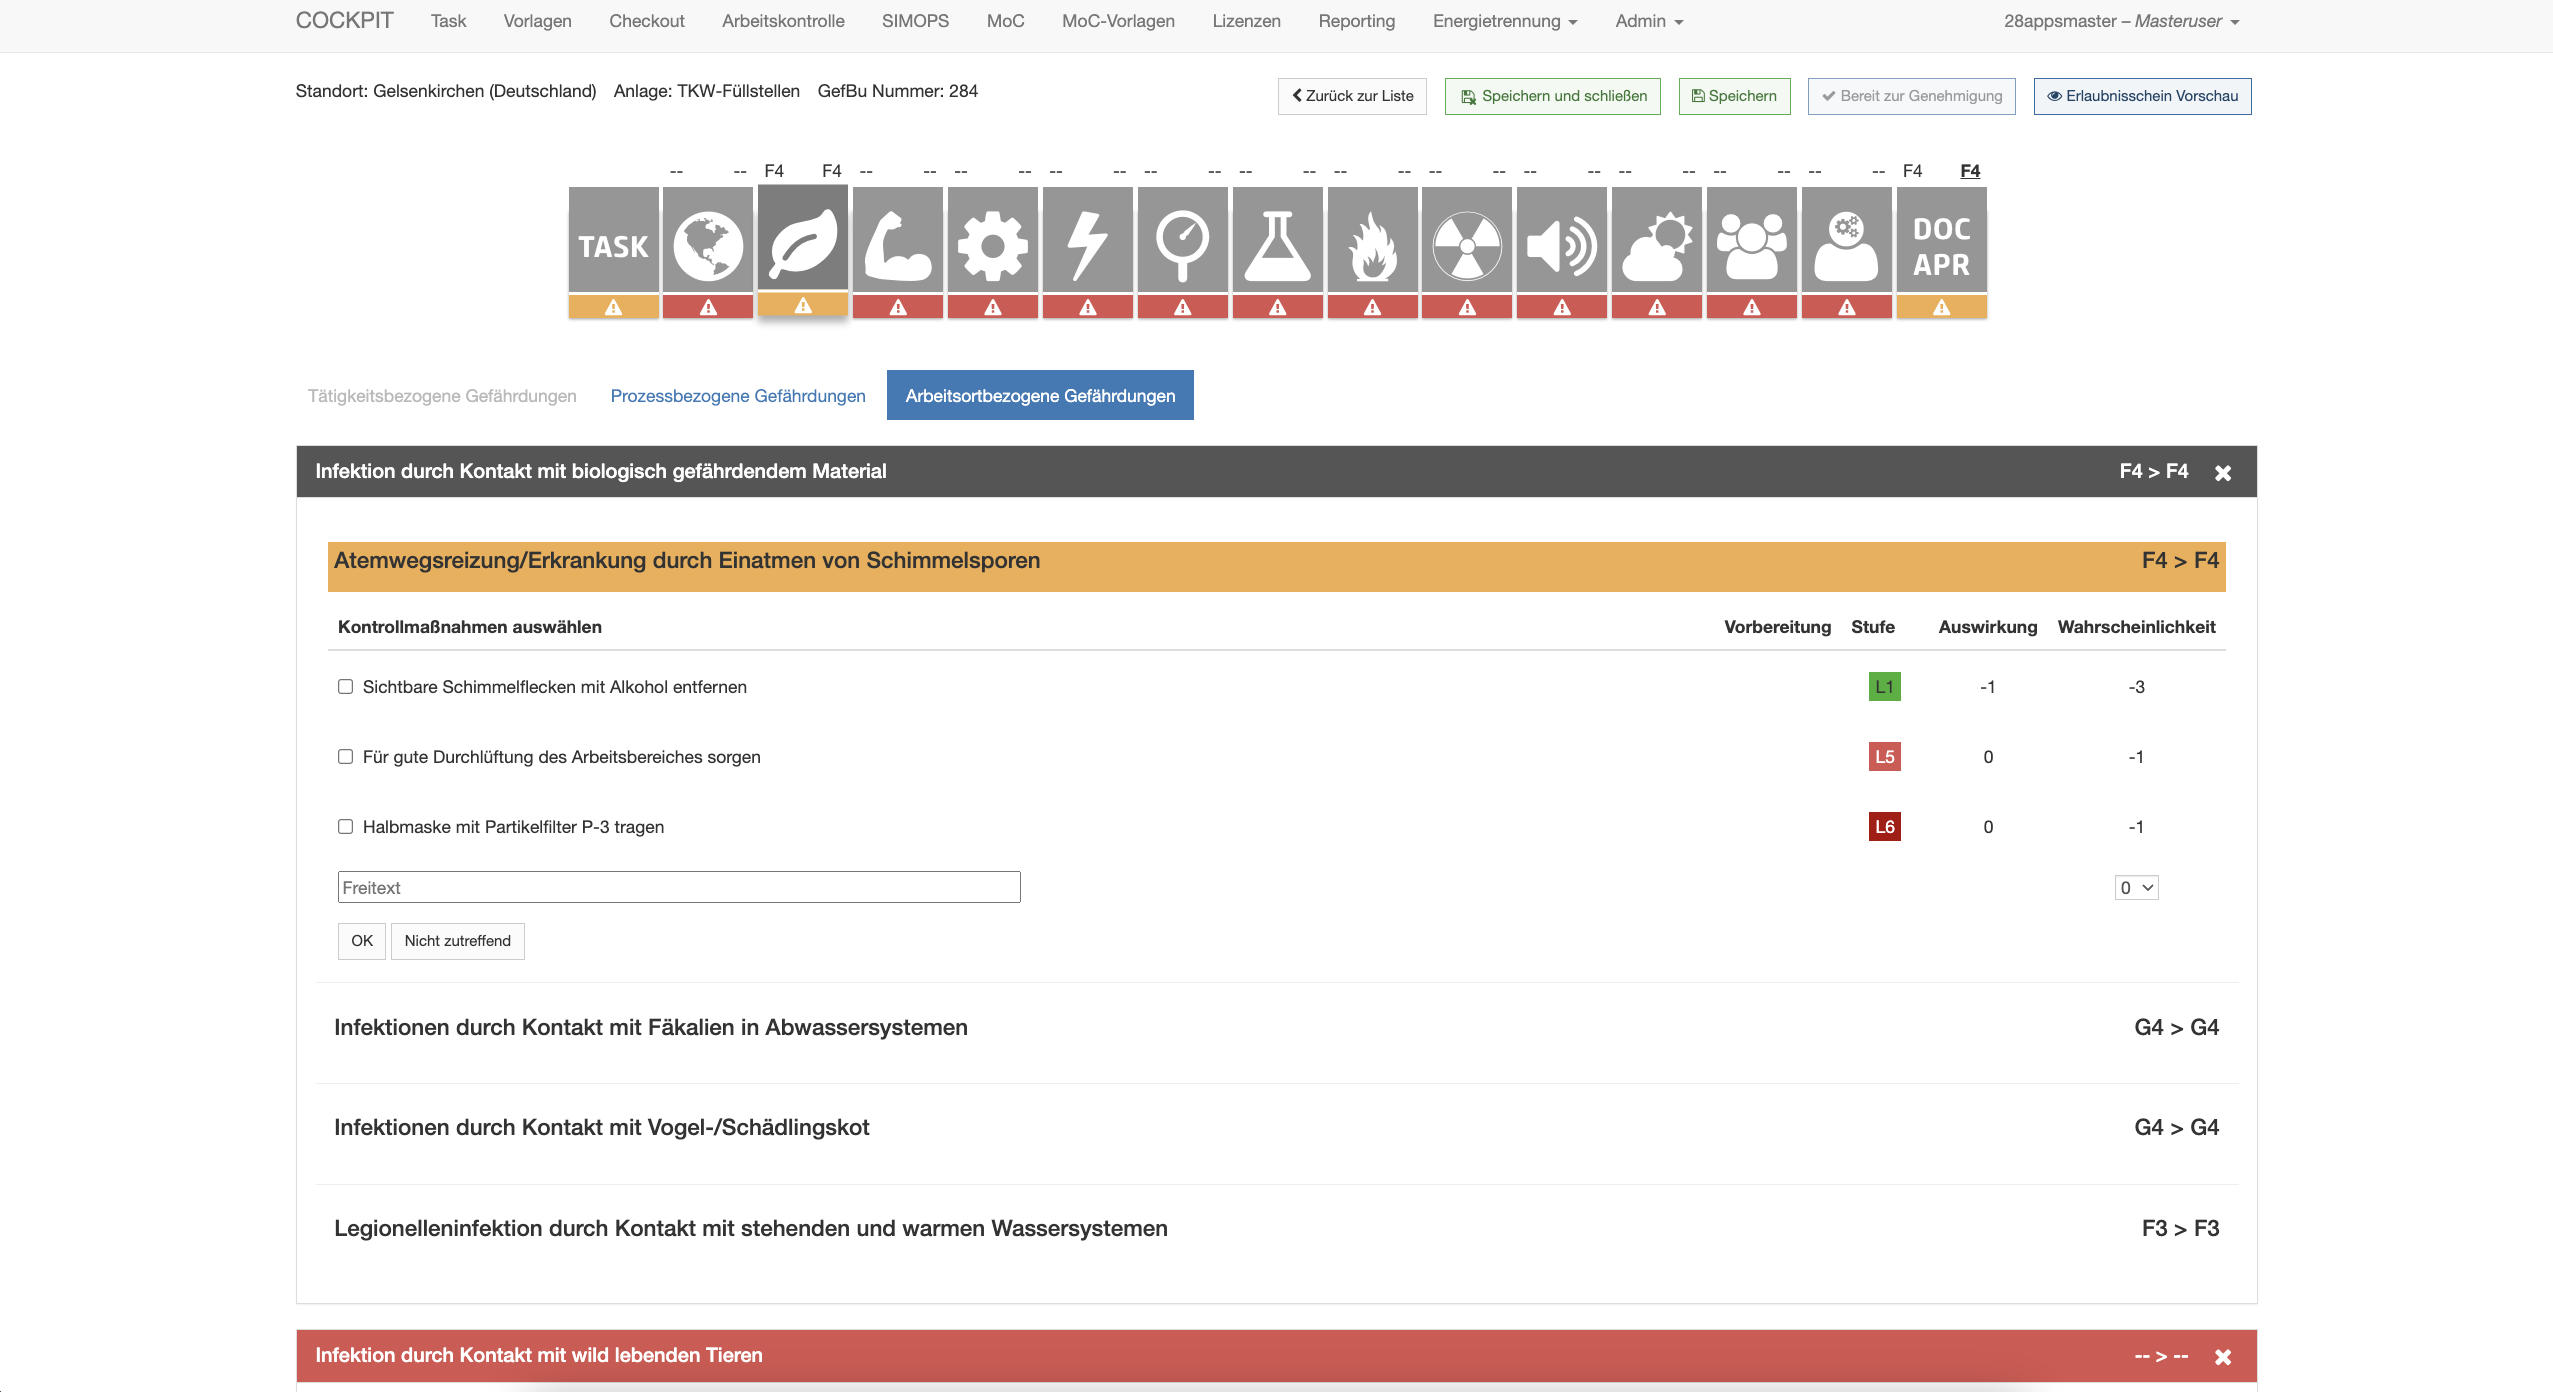Open the DOC APR tile
2553x1392 pixels.
[x=1941, y=245]
